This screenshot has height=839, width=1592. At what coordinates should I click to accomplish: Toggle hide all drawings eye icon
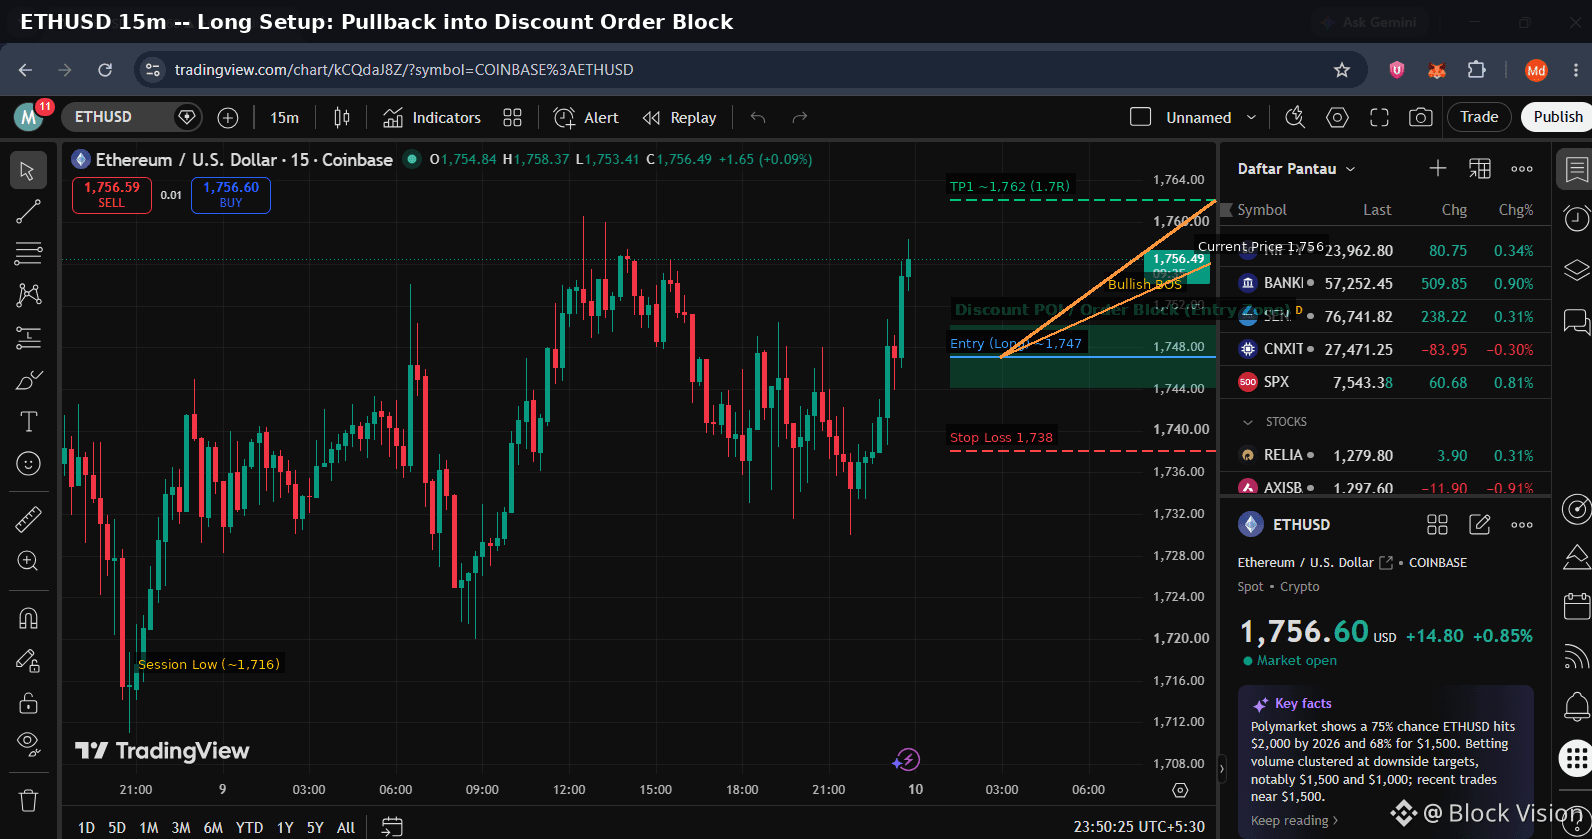(28, 743)
